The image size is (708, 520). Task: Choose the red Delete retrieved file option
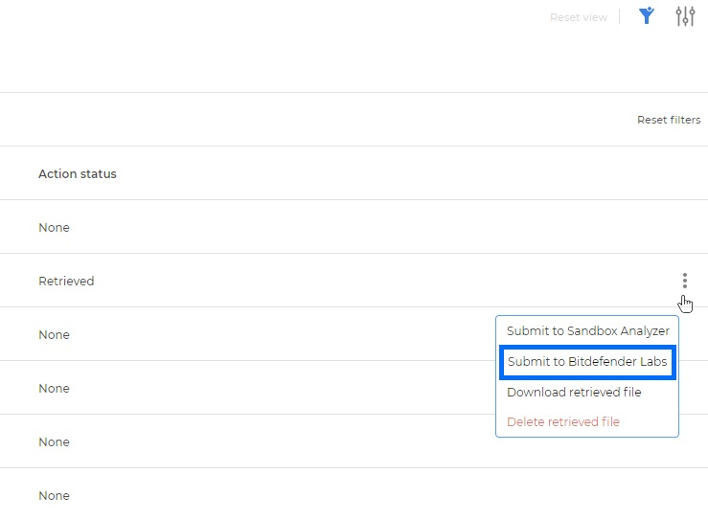point(563,422)
